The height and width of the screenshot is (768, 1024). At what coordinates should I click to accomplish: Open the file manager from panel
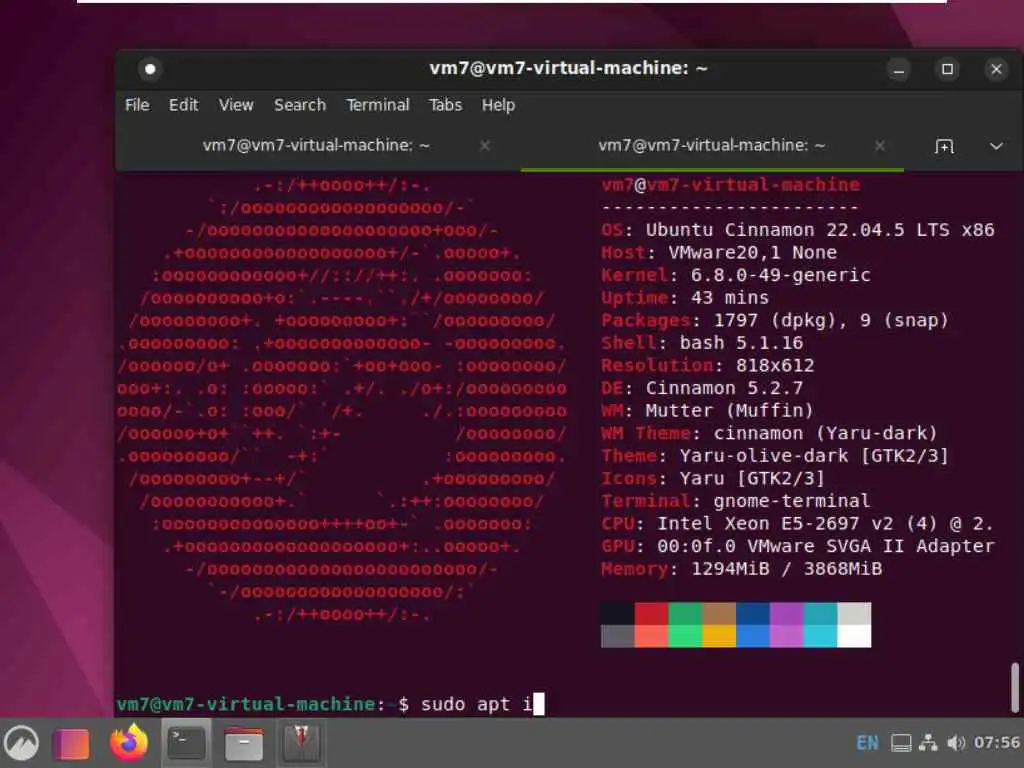(x=244, y=744)
